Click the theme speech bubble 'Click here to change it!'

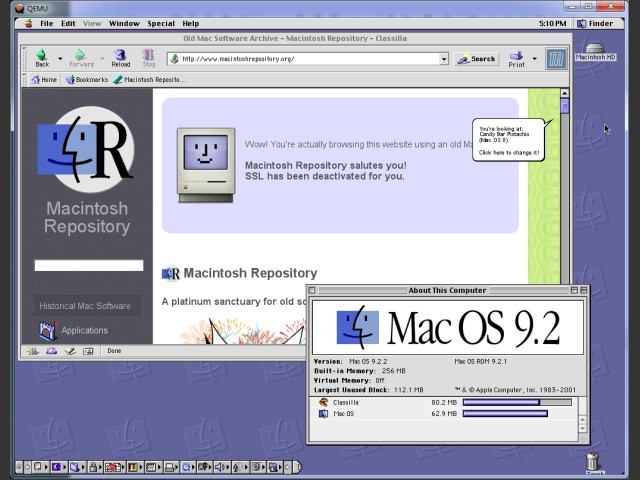pos(509,153)
